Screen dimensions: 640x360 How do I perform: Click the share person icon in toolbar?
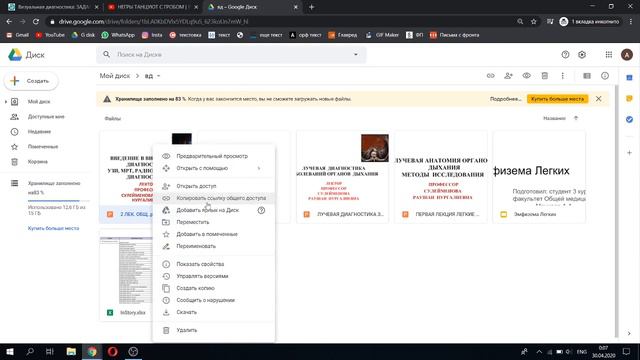pos(508,76)
